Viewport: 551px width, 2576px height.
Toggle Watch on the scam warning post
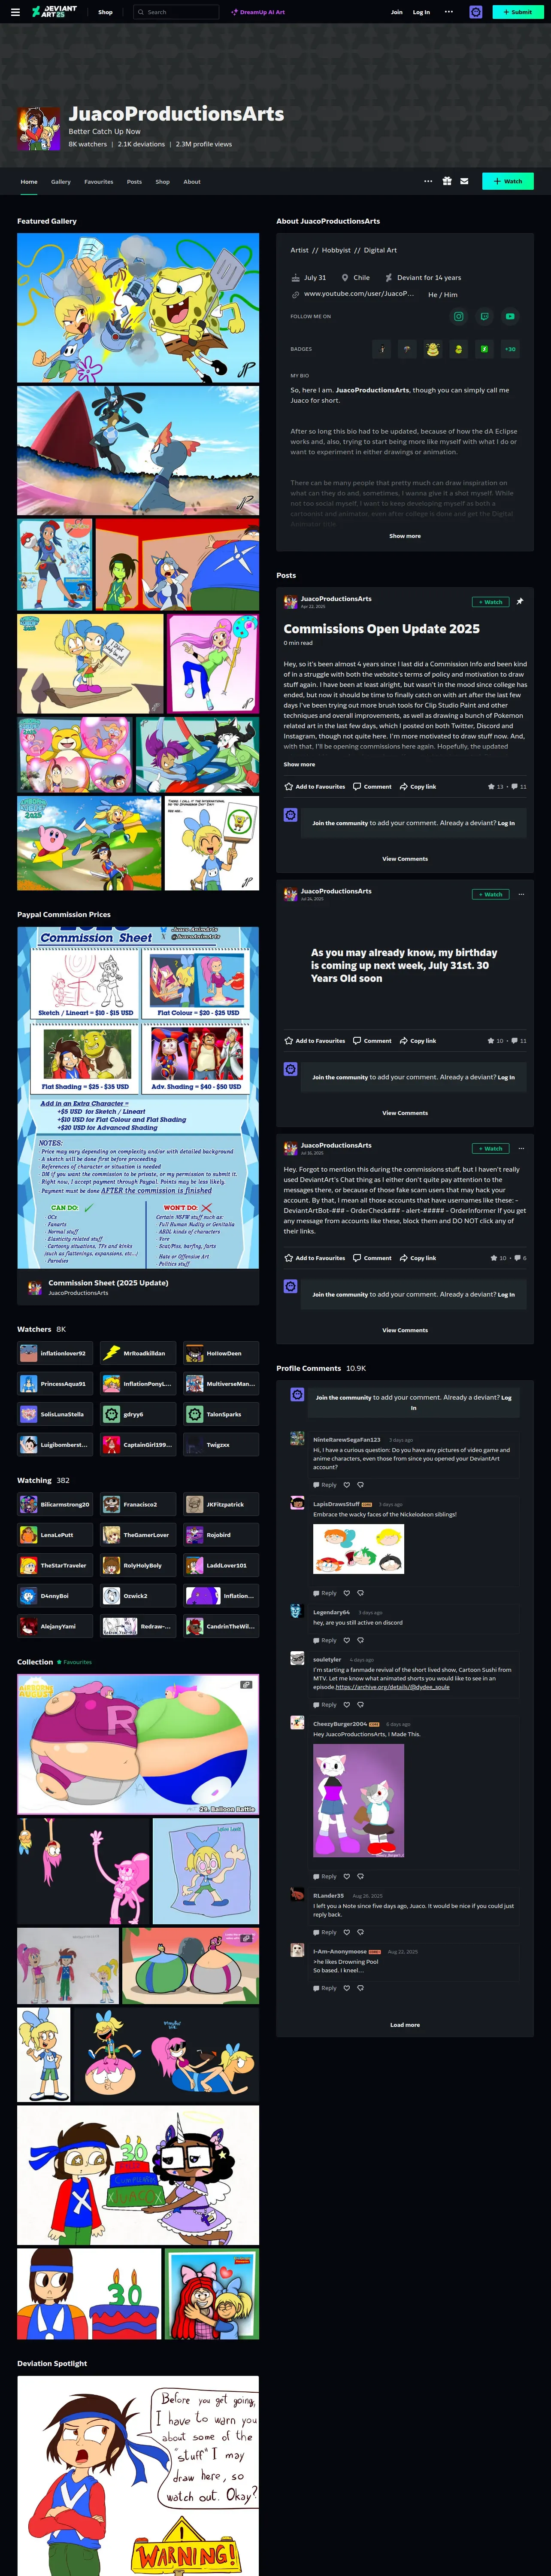point(490,1148)
